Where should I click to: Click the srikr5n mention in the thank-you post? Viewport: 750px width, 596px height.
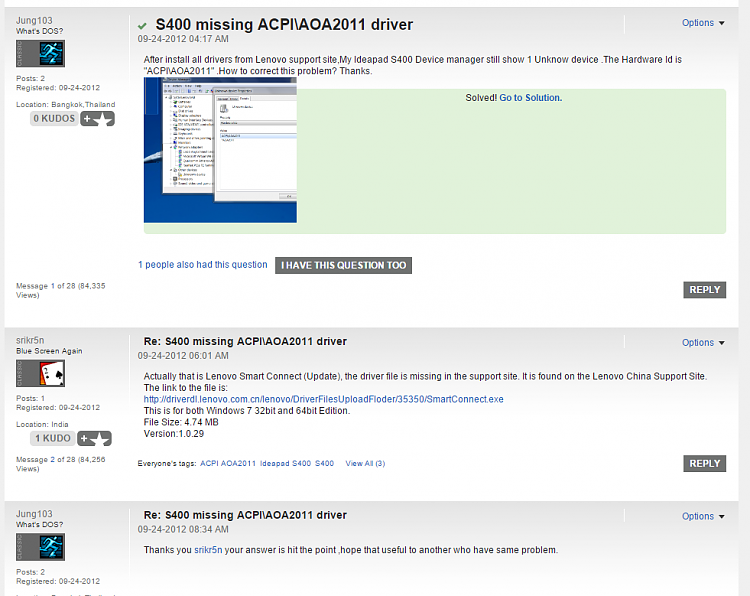[208, 550]
